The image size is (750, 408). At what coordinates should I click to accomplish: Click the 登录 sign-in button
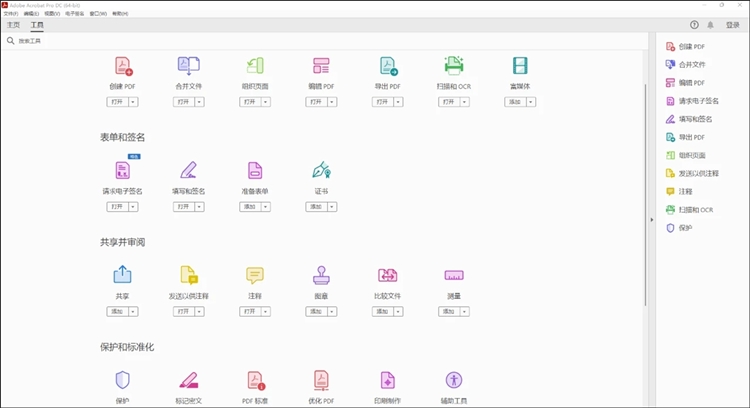tap(733, 25)
